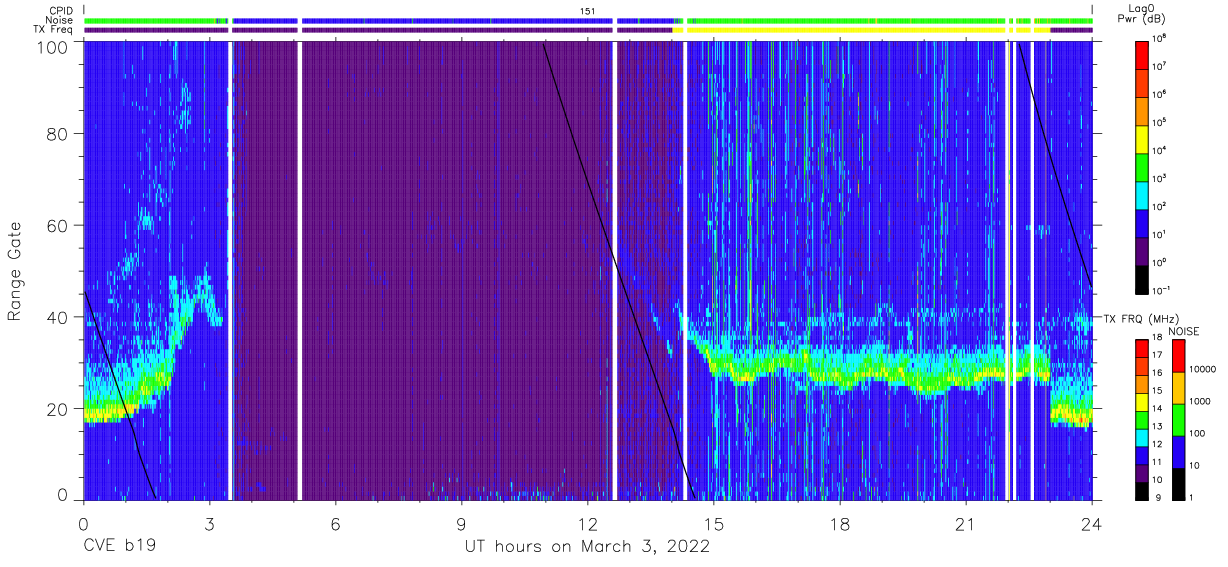Click the yellow segment of the TX FRQ colorbar
This screenshot has width=1228, height=567.
(1141, 401)
